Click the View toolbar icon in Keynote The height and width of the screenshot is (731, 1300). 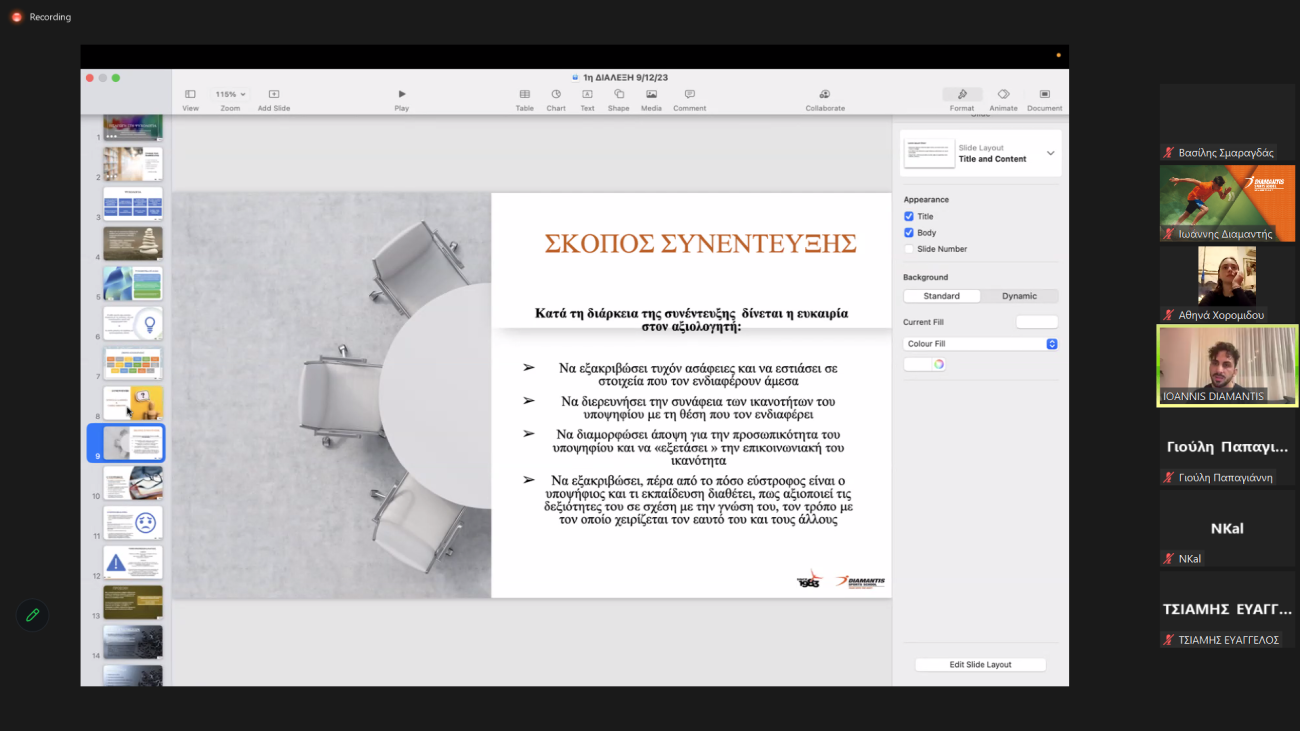190,94
